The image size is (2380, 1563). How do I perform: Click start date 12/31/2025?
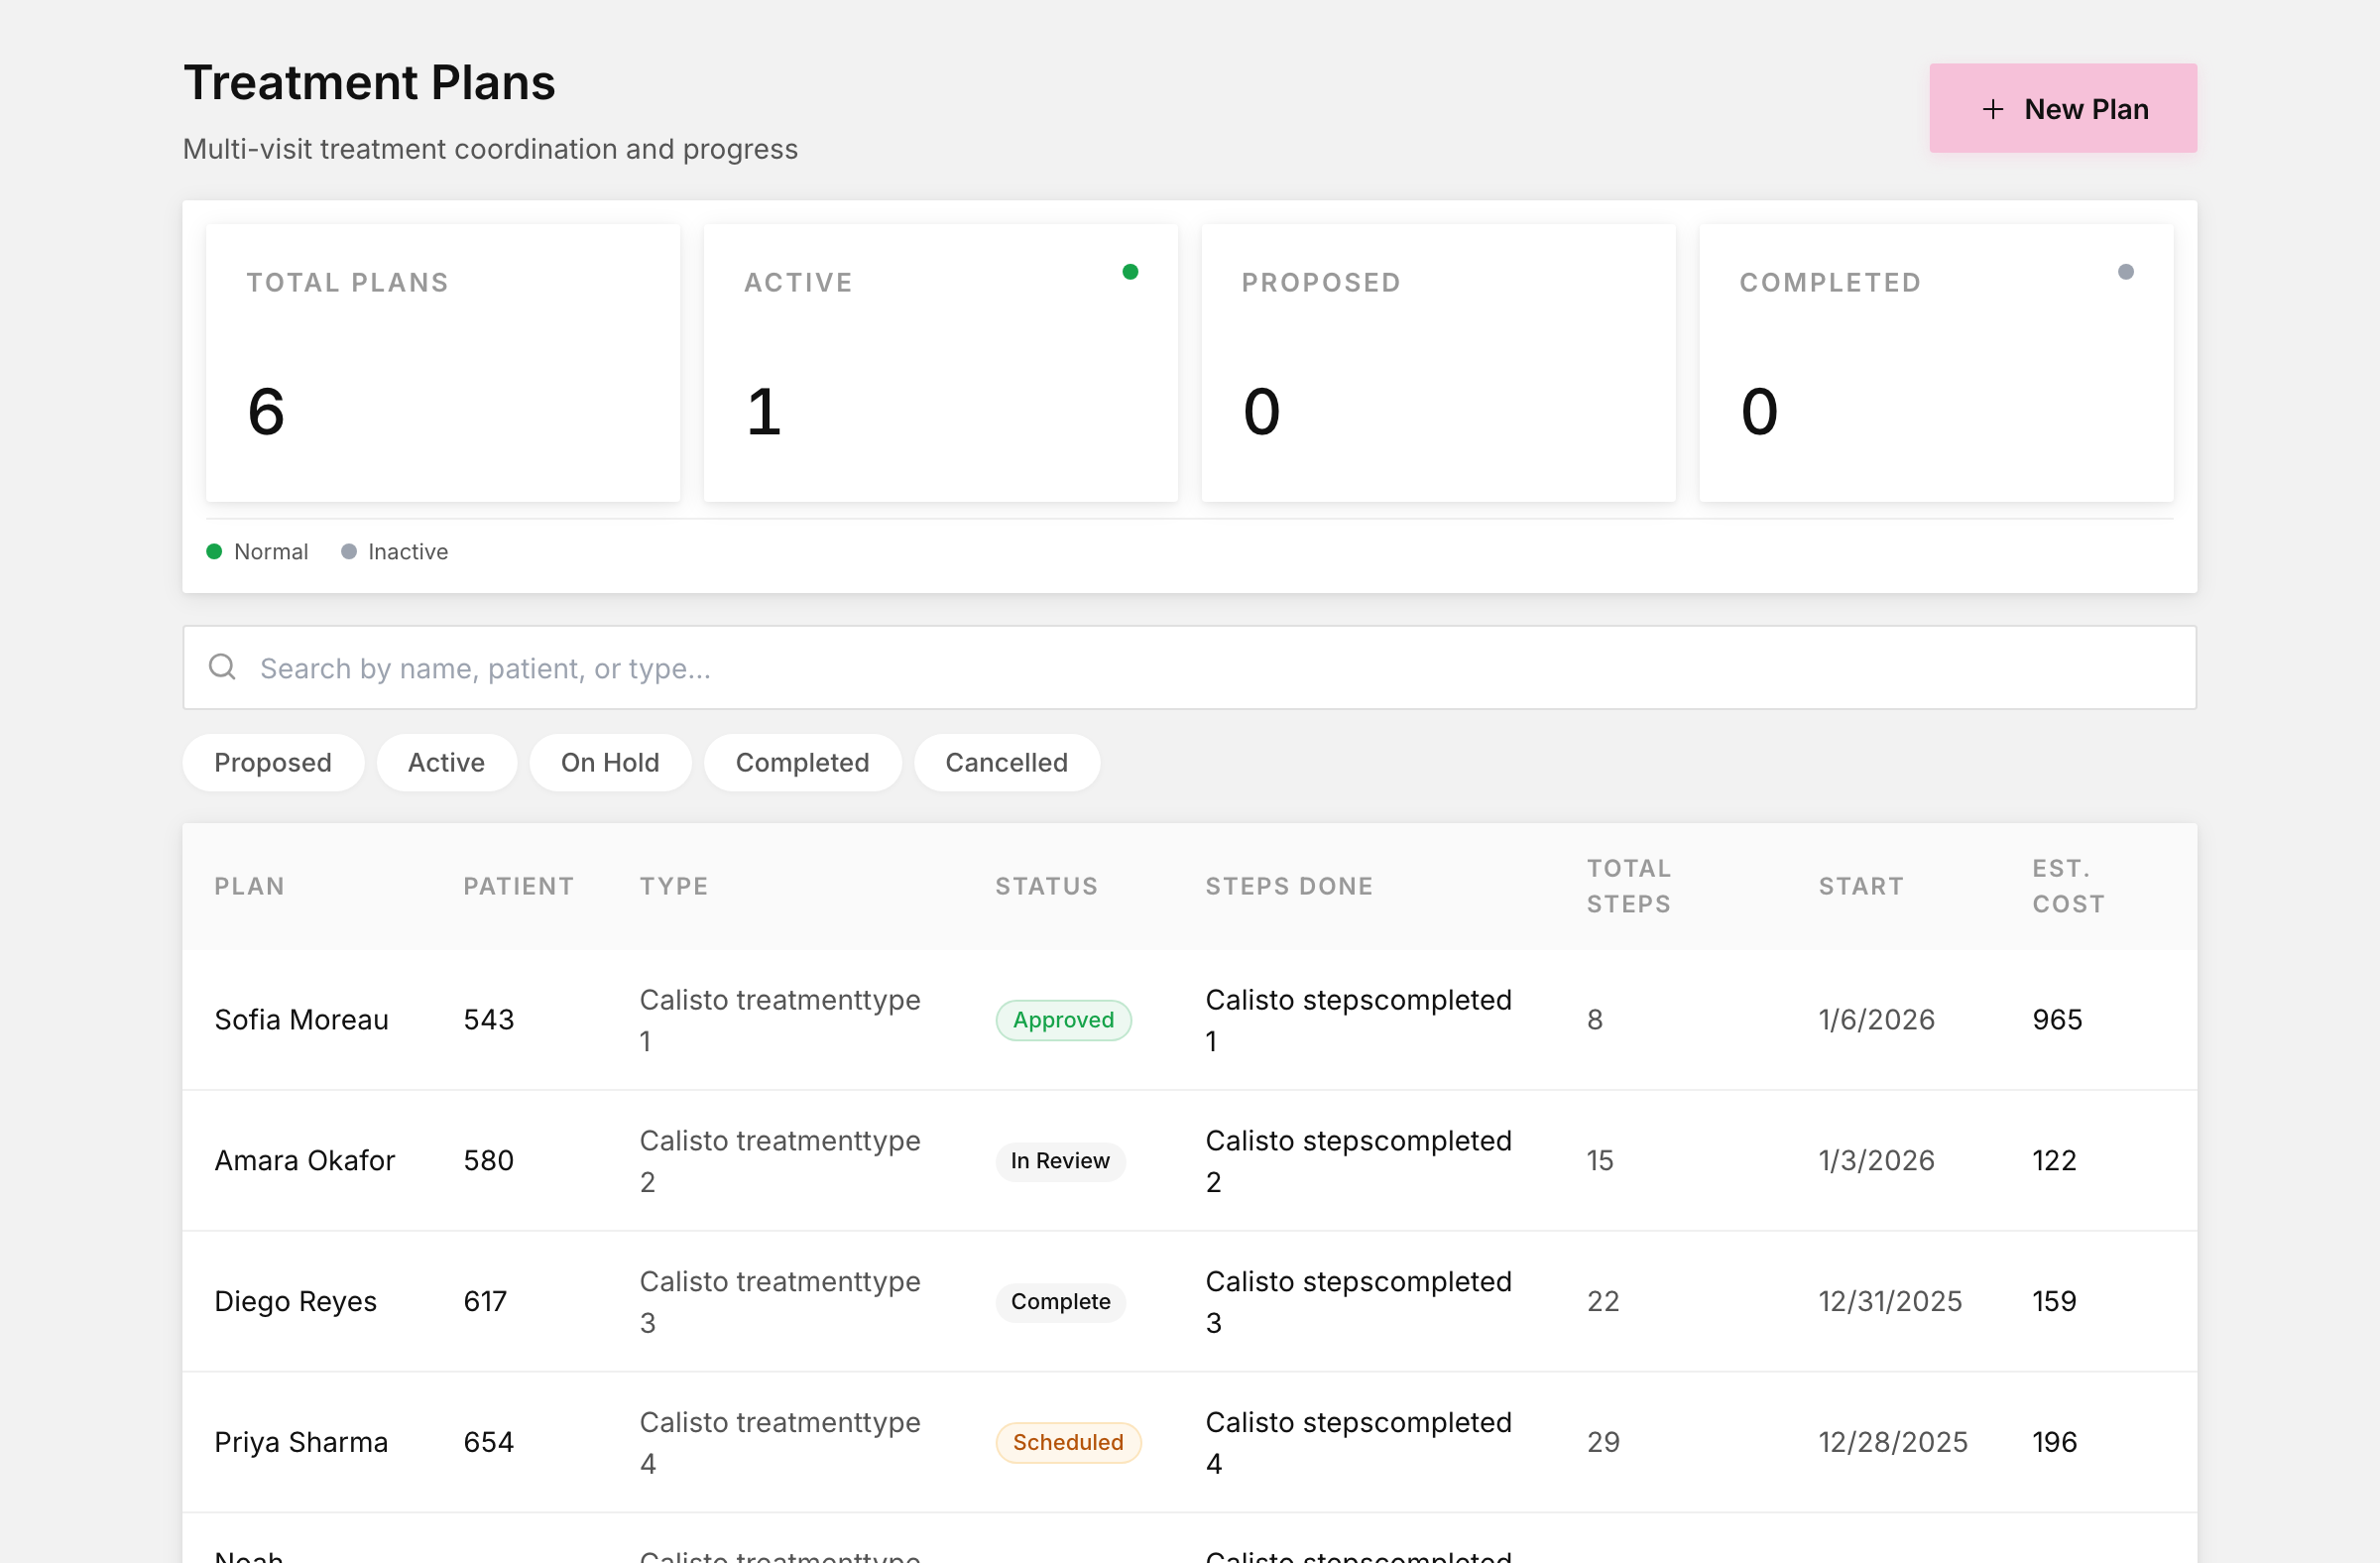1890,1302
